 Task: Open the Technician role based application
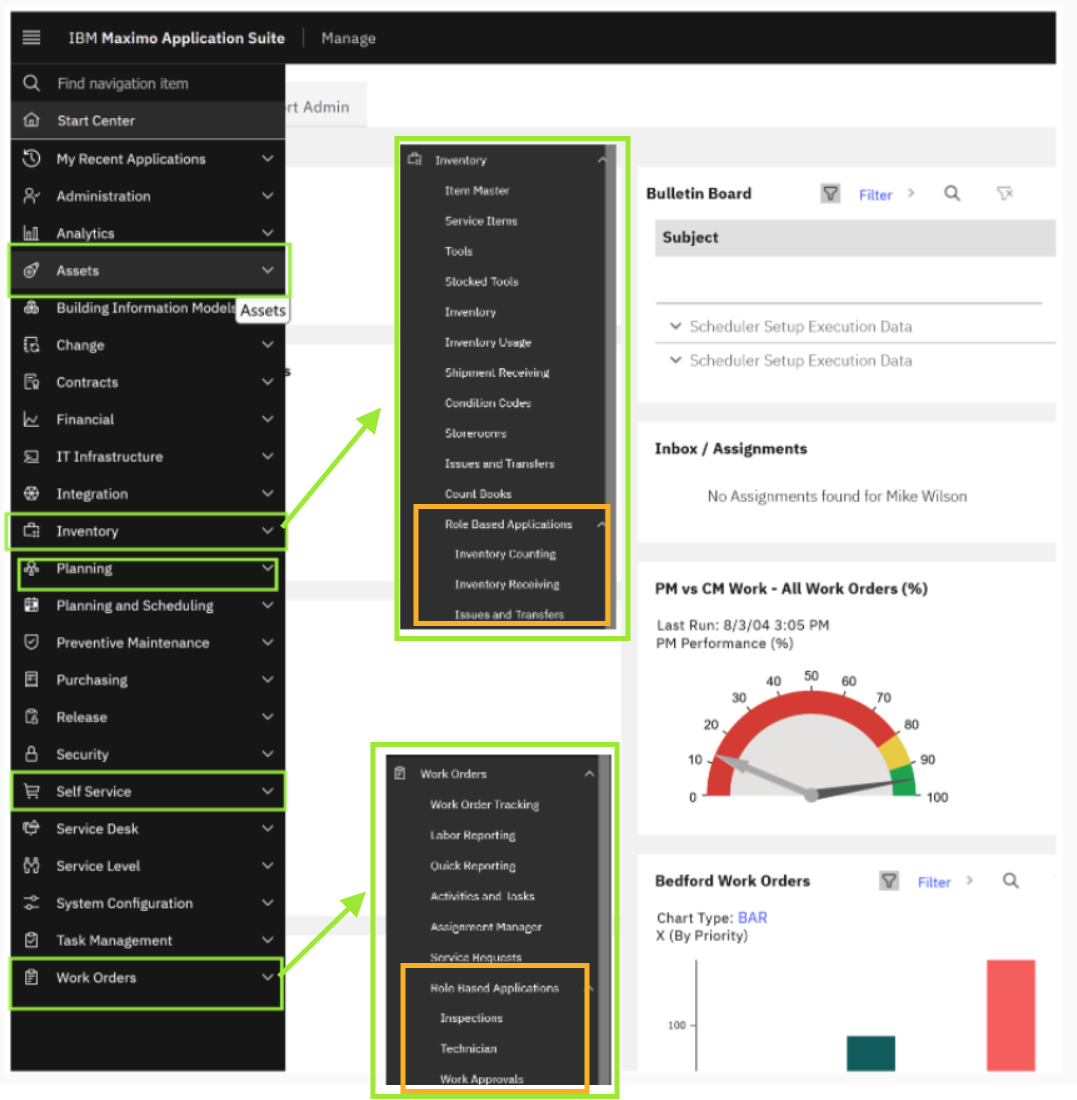[x=469, y=1048]
